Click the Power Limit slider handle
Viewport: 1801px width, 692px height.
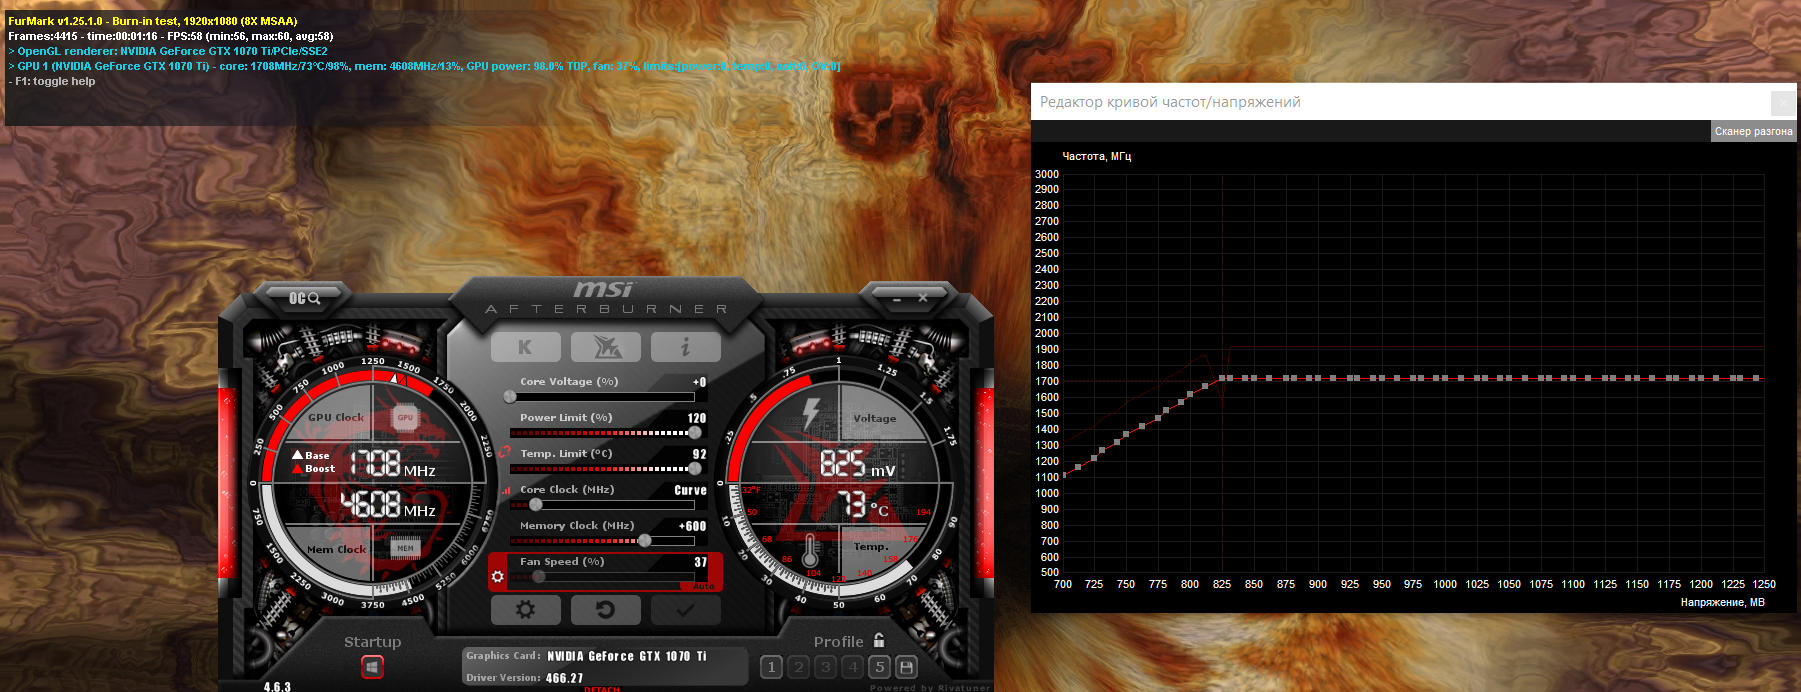695,432
